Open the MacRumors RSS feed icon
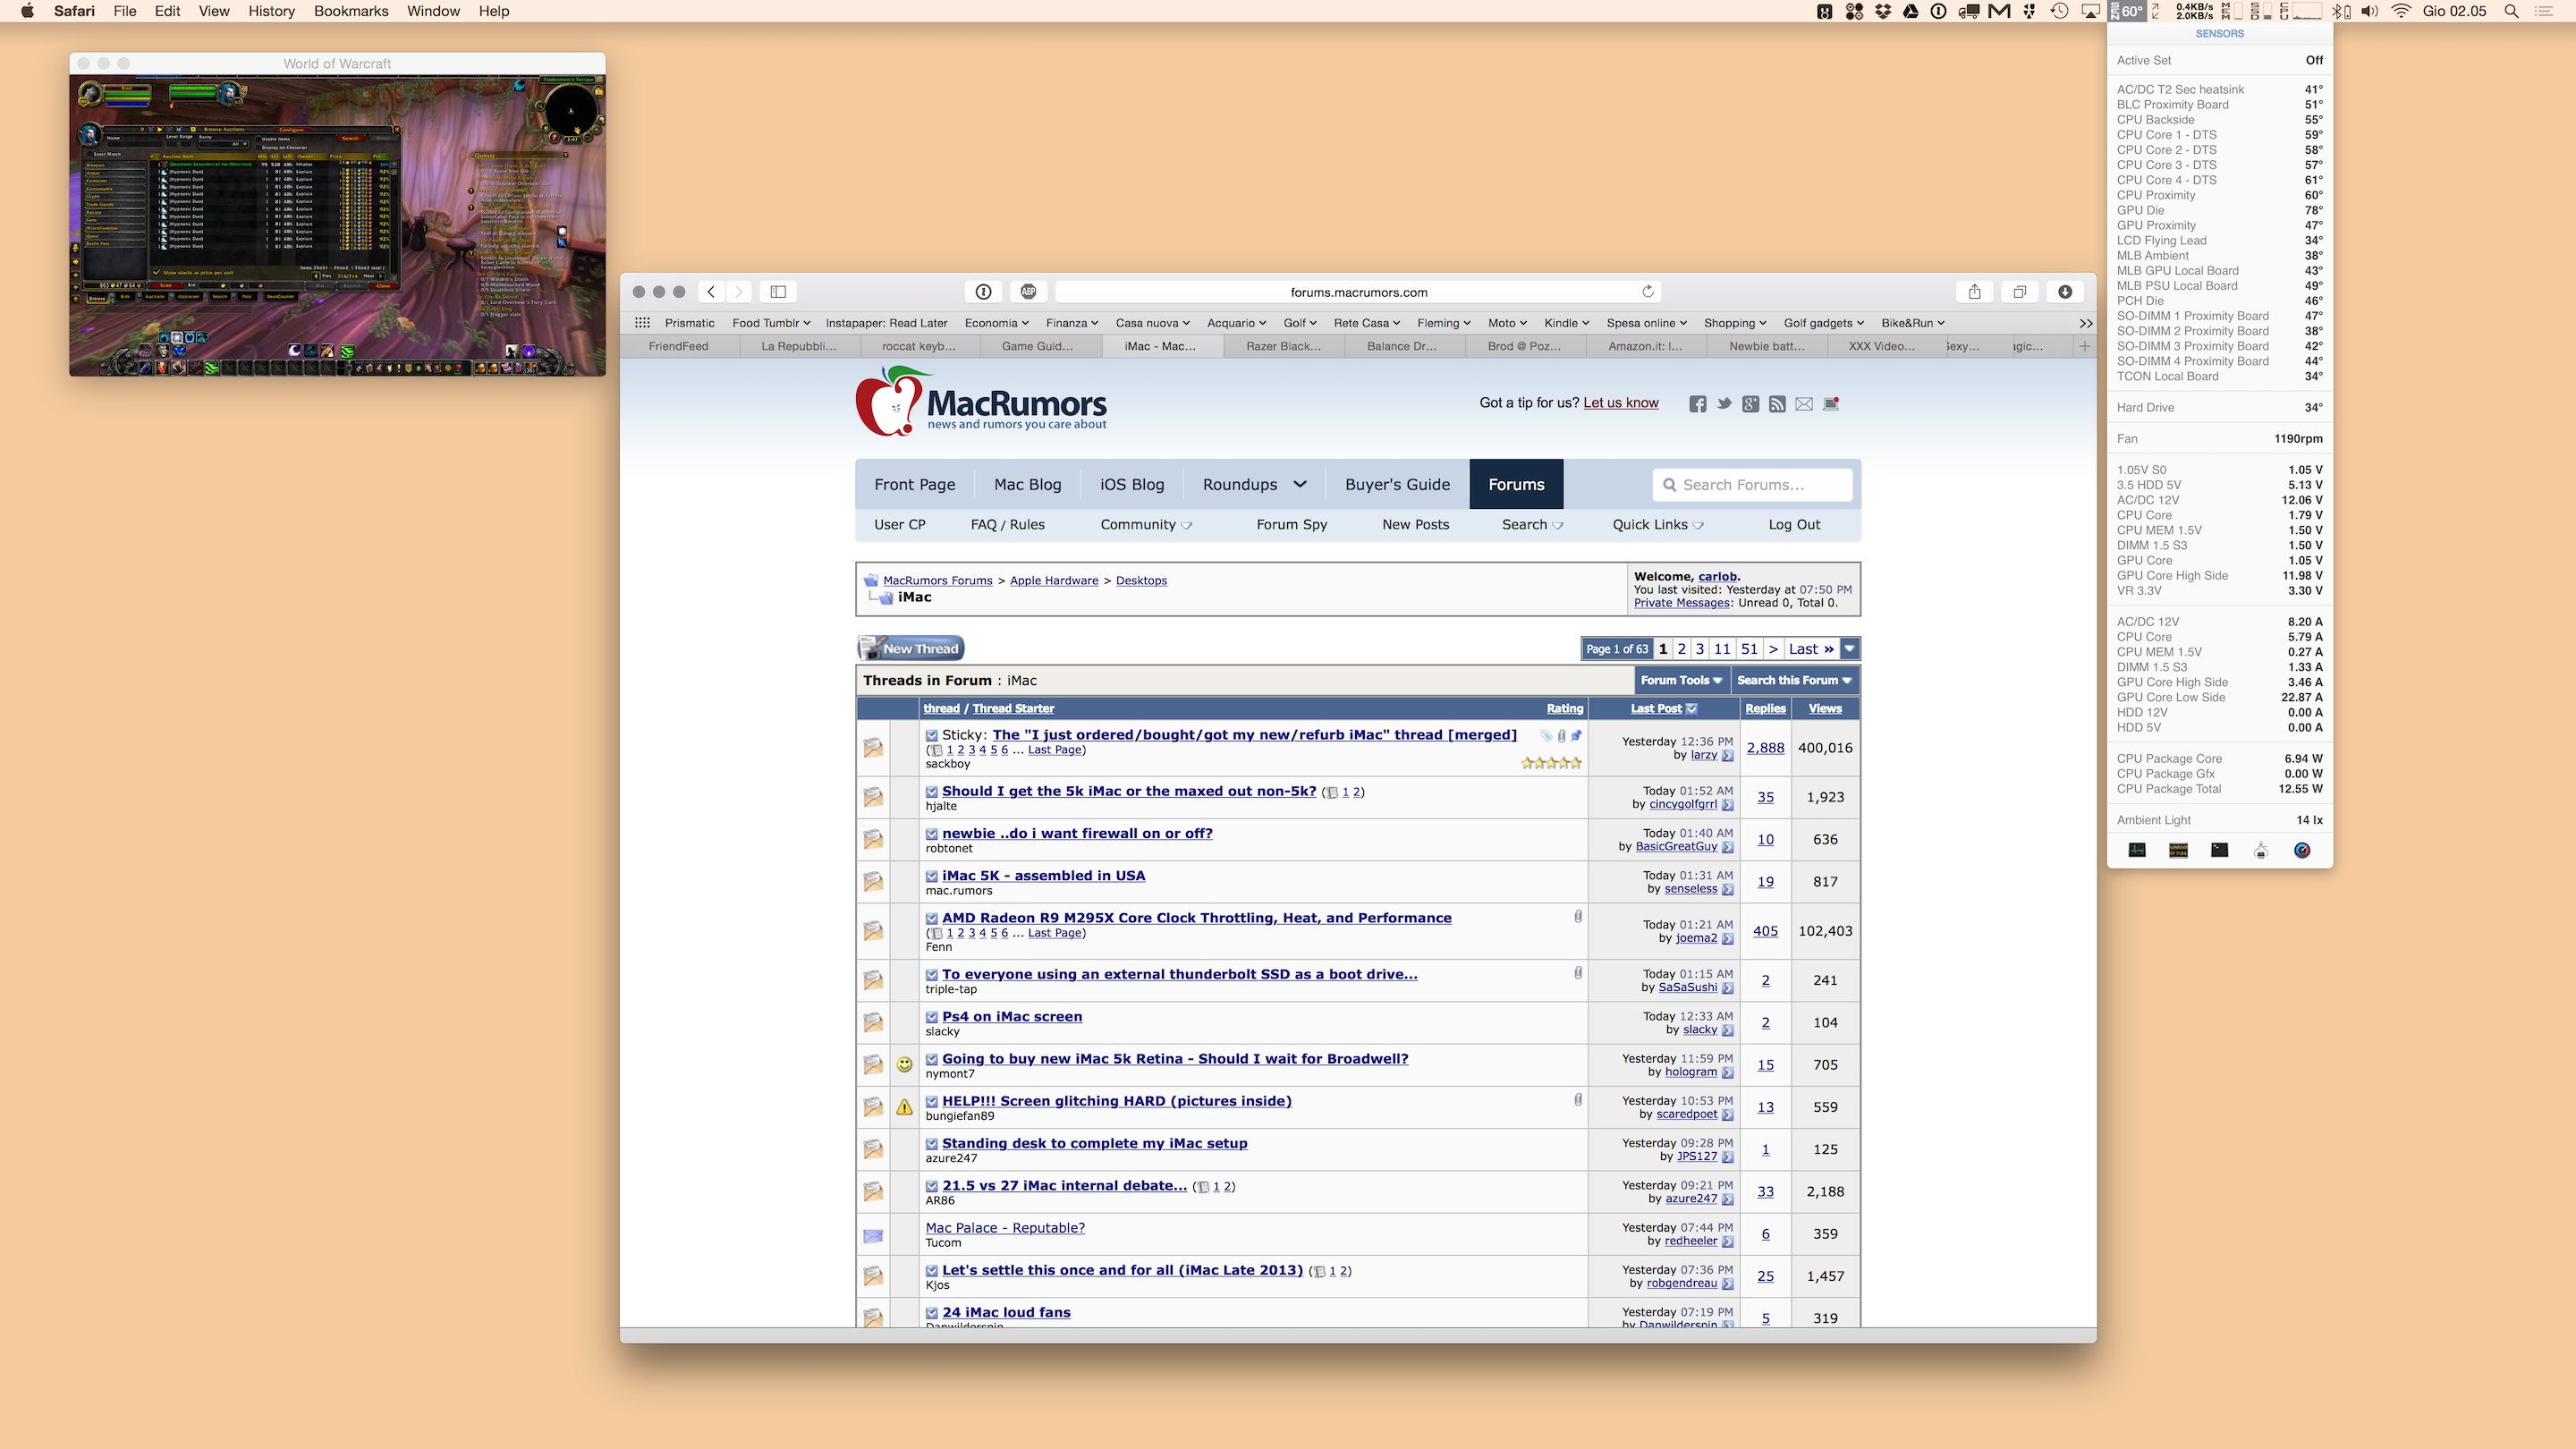Image resolution: width=2576 pixels, height=1449 pixels. click(x=1777, y=404)
